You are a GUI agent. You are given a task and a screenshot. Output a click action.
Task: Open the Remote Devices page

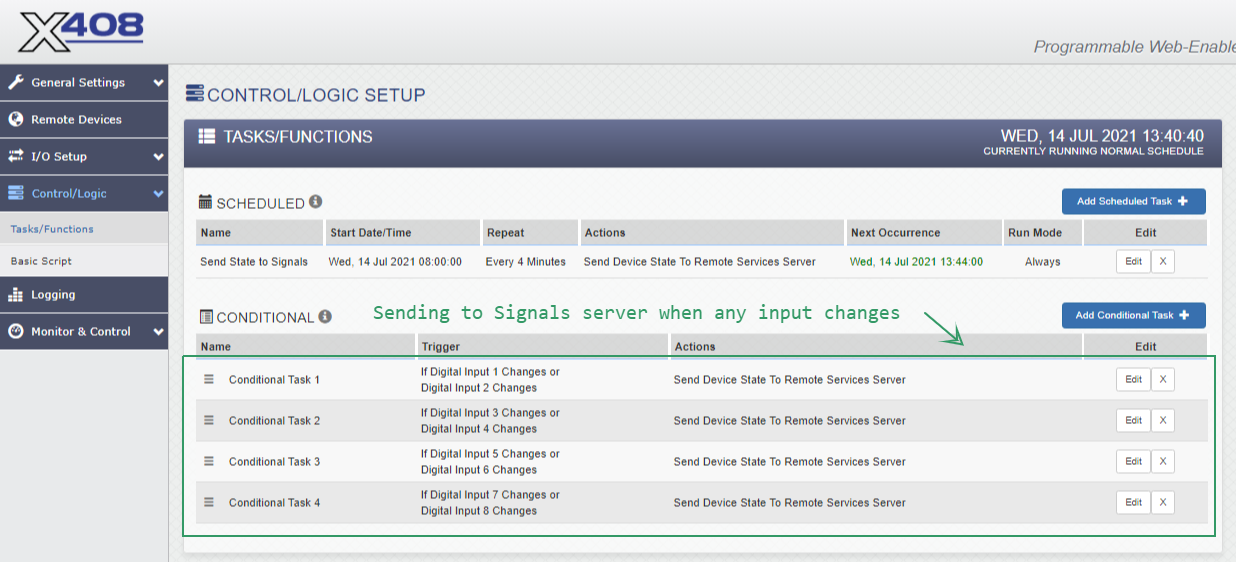click(x=76, y=120)
